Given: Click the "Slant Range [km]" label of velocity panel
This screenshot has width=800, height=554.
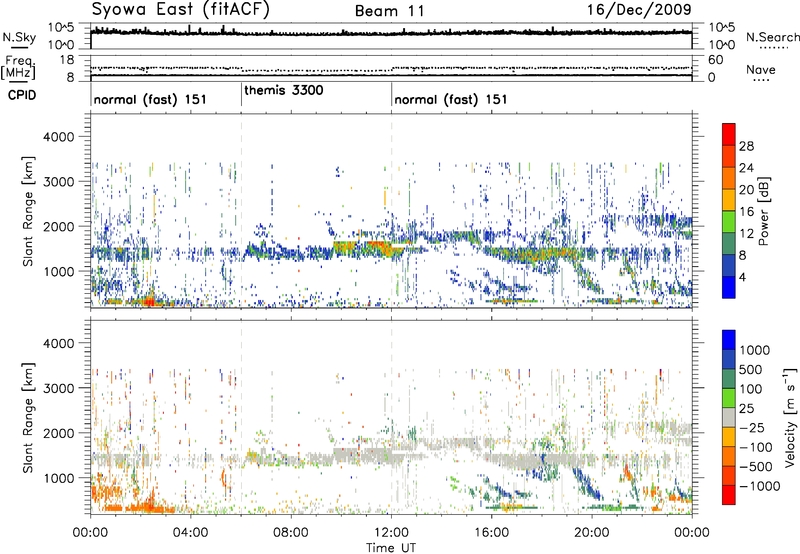Looking at the screenshot, I should 28,417.
